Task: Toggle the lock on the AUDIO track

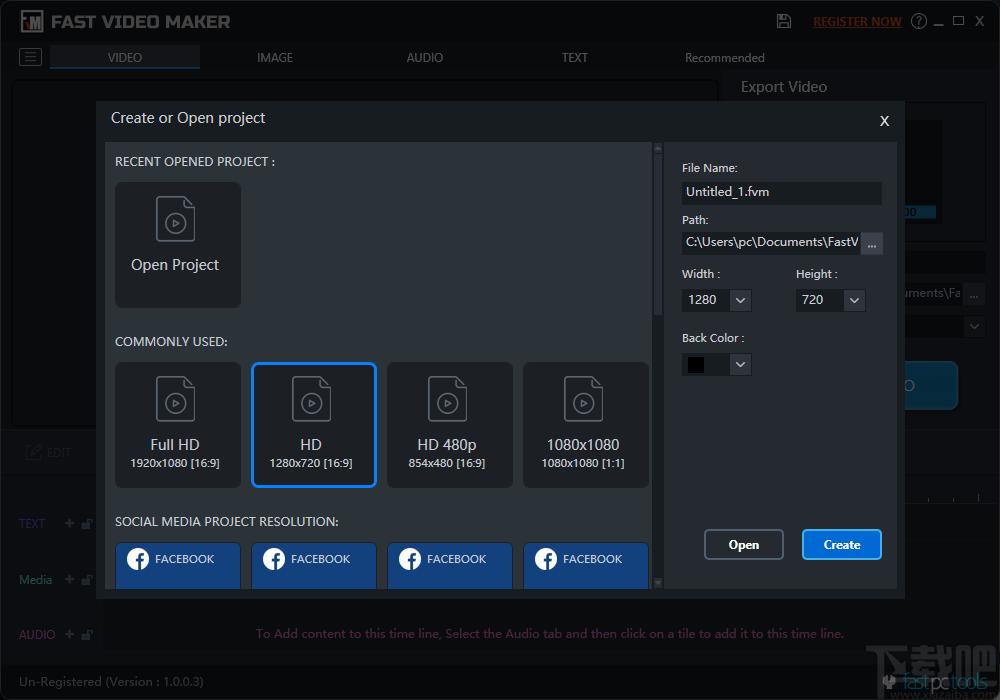Action: (x=87, y=634)
